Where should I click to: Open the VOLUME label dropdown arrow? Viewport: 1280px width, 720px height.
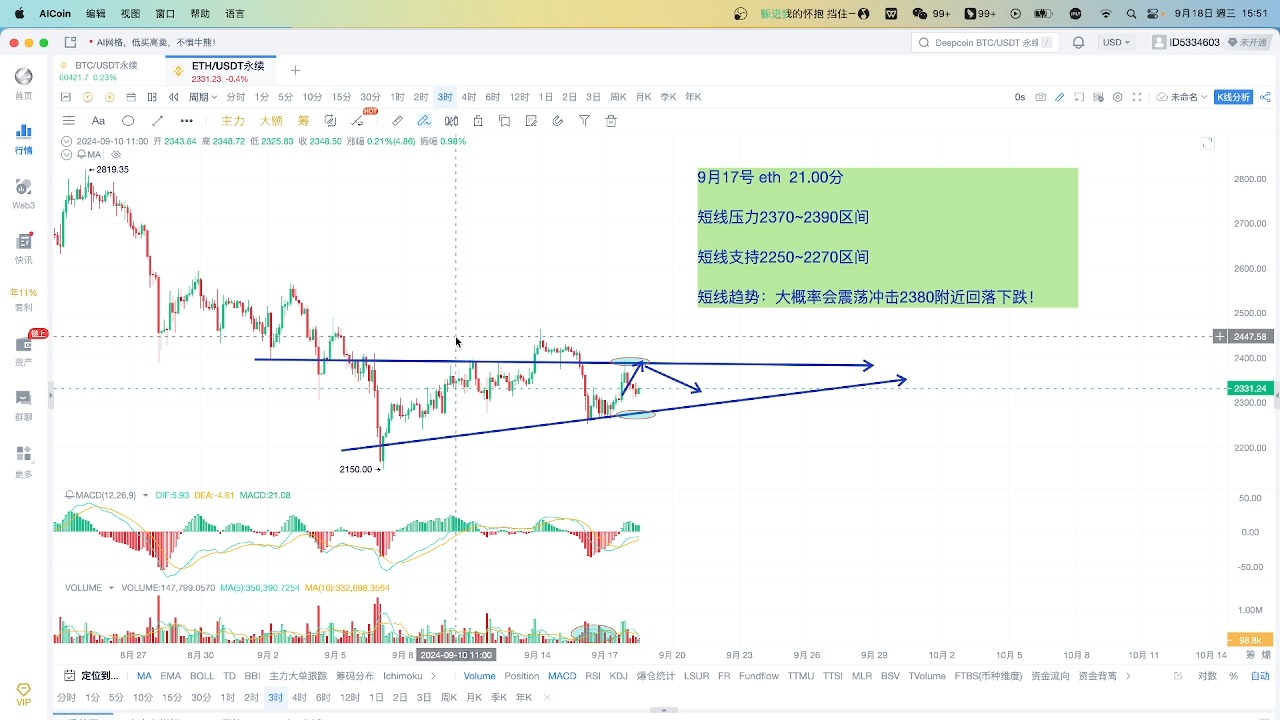111,588
